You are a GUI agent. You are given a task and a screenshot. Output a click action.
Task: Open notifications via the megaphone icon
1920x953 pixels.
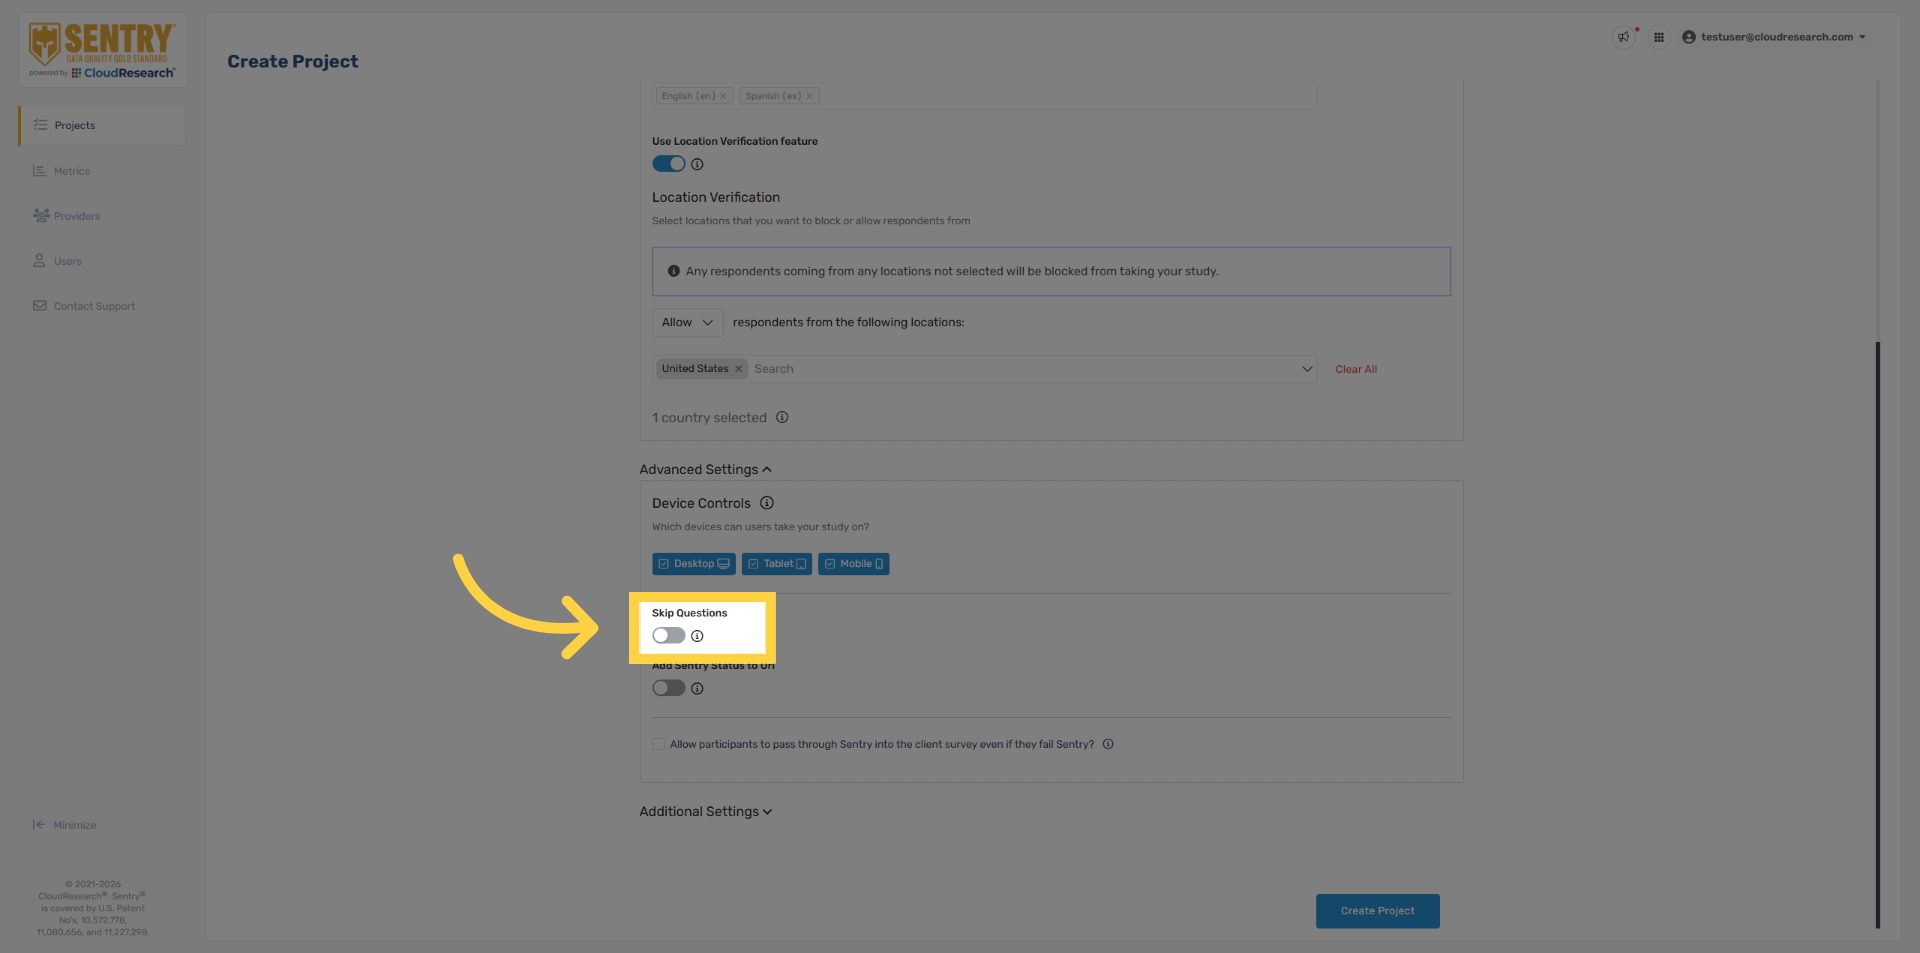(1623, 37)
